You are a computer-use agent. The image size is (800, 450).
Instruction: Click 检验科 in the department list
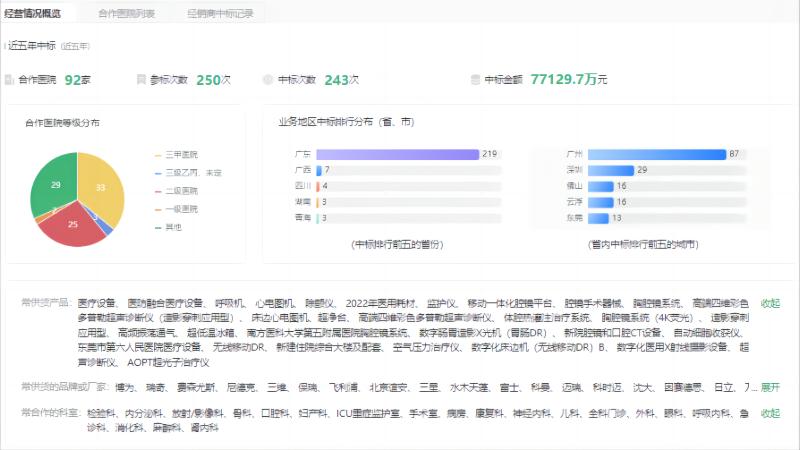point(101,413)
